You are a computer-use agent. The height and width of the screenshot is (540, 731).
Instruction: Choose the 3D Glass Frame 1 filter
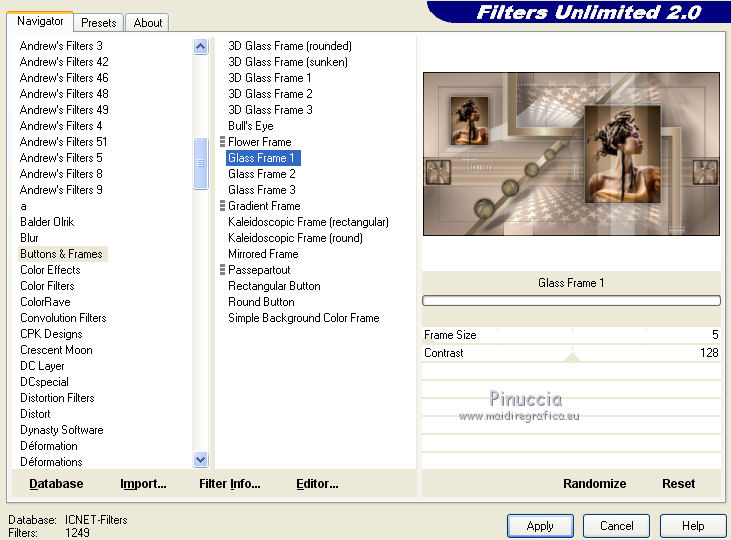[x=270, y=77]
